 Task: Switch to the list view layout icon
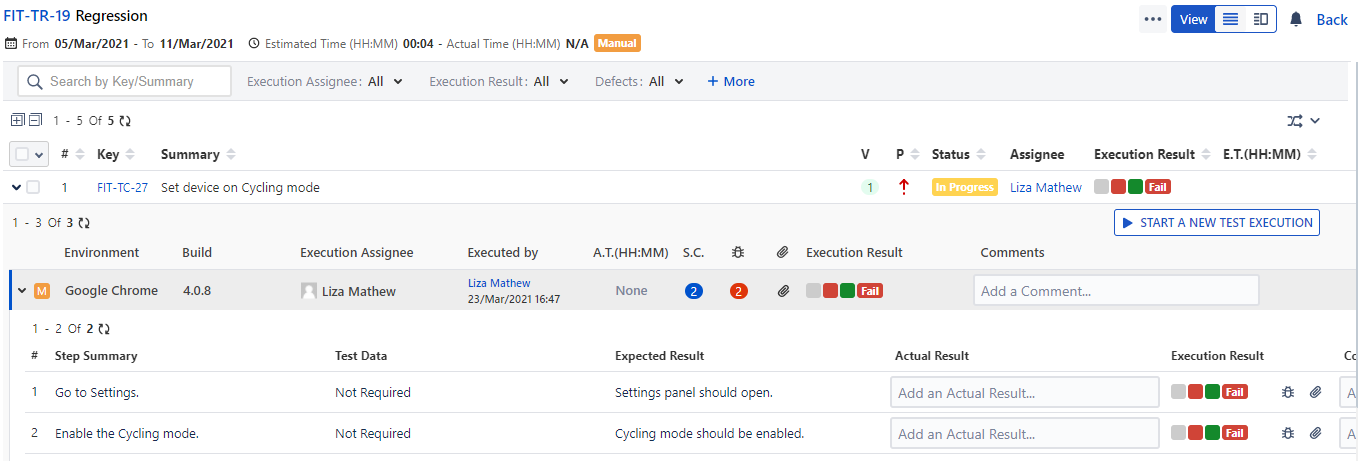[1231, 19]
